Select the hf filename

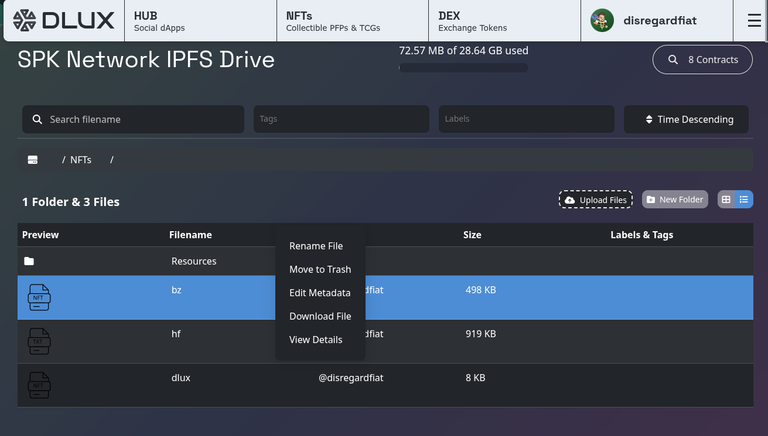(176, 334)
